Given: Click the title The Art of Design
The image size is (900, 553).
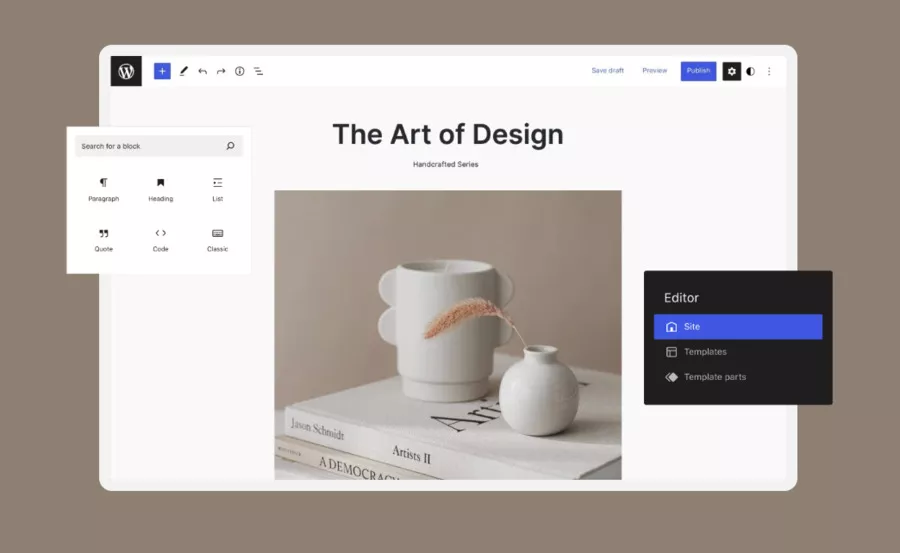Looking at the screenshot, I should 448,134.
